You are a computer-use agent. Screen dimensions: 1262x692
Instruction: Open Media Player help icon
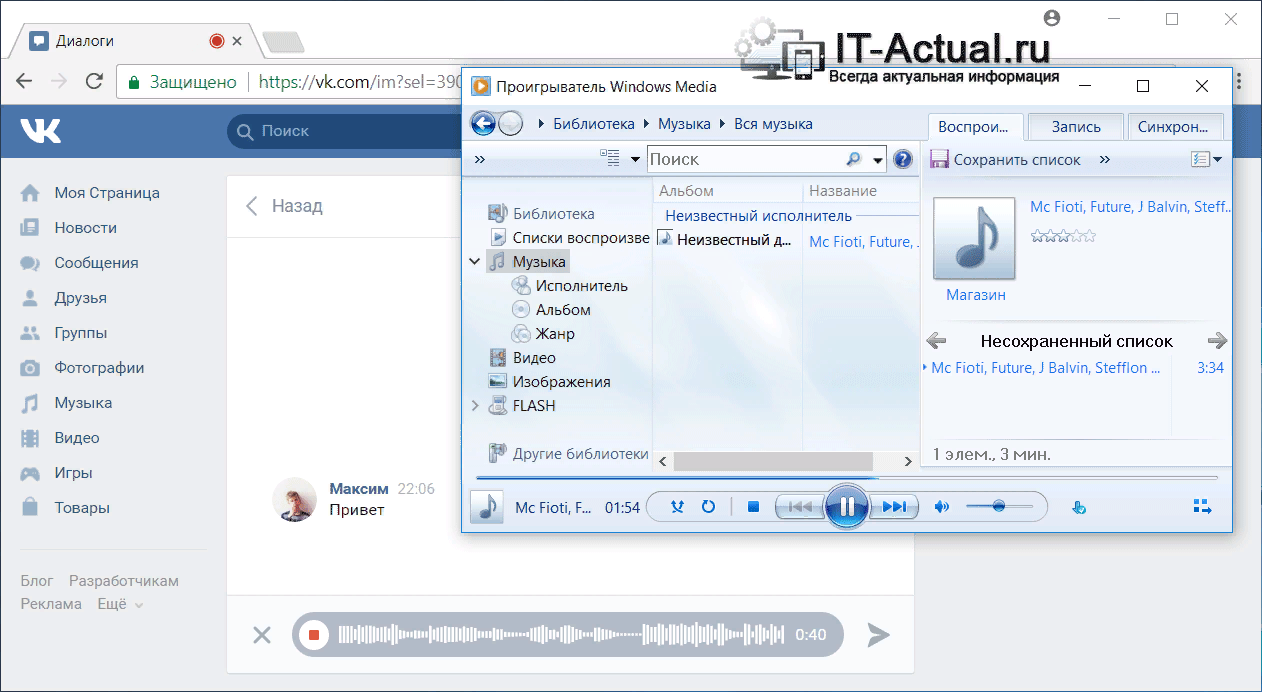tap(903, 159)
